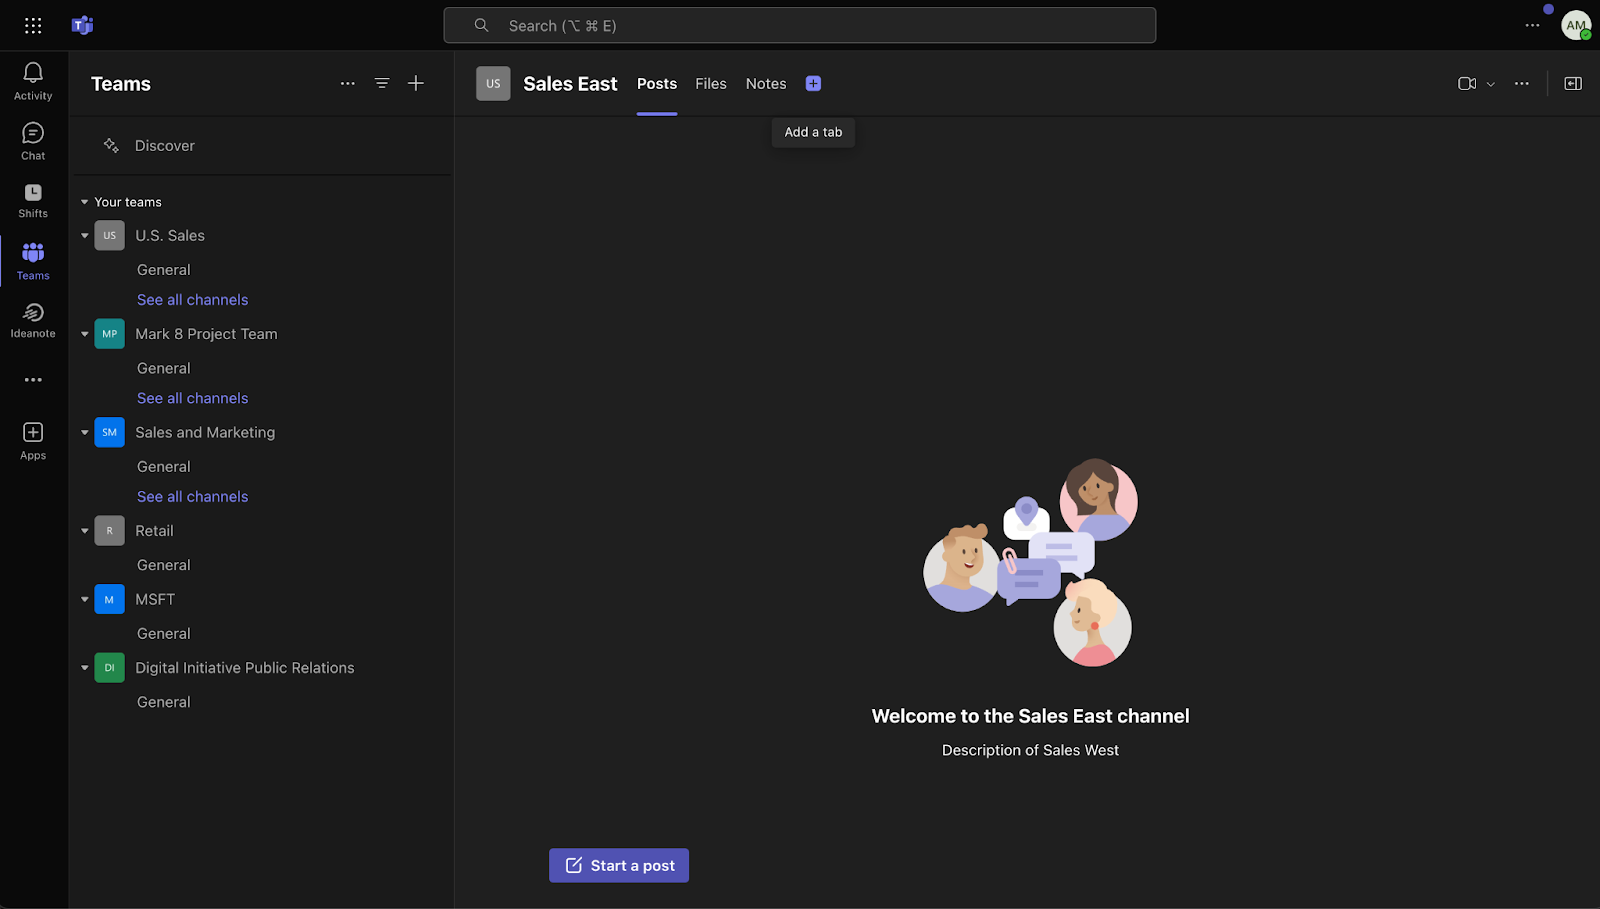Collapse the U.S. Sales team

(85, 236)
